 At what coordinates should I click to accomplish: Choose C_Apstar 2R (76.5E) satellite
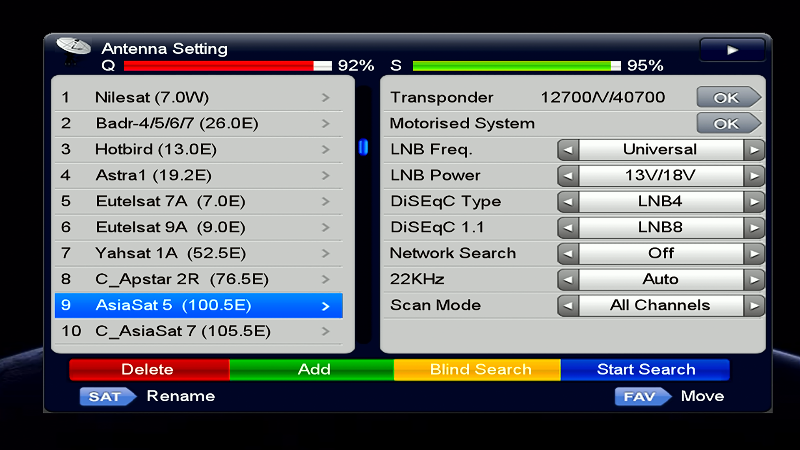click(198, 280)
